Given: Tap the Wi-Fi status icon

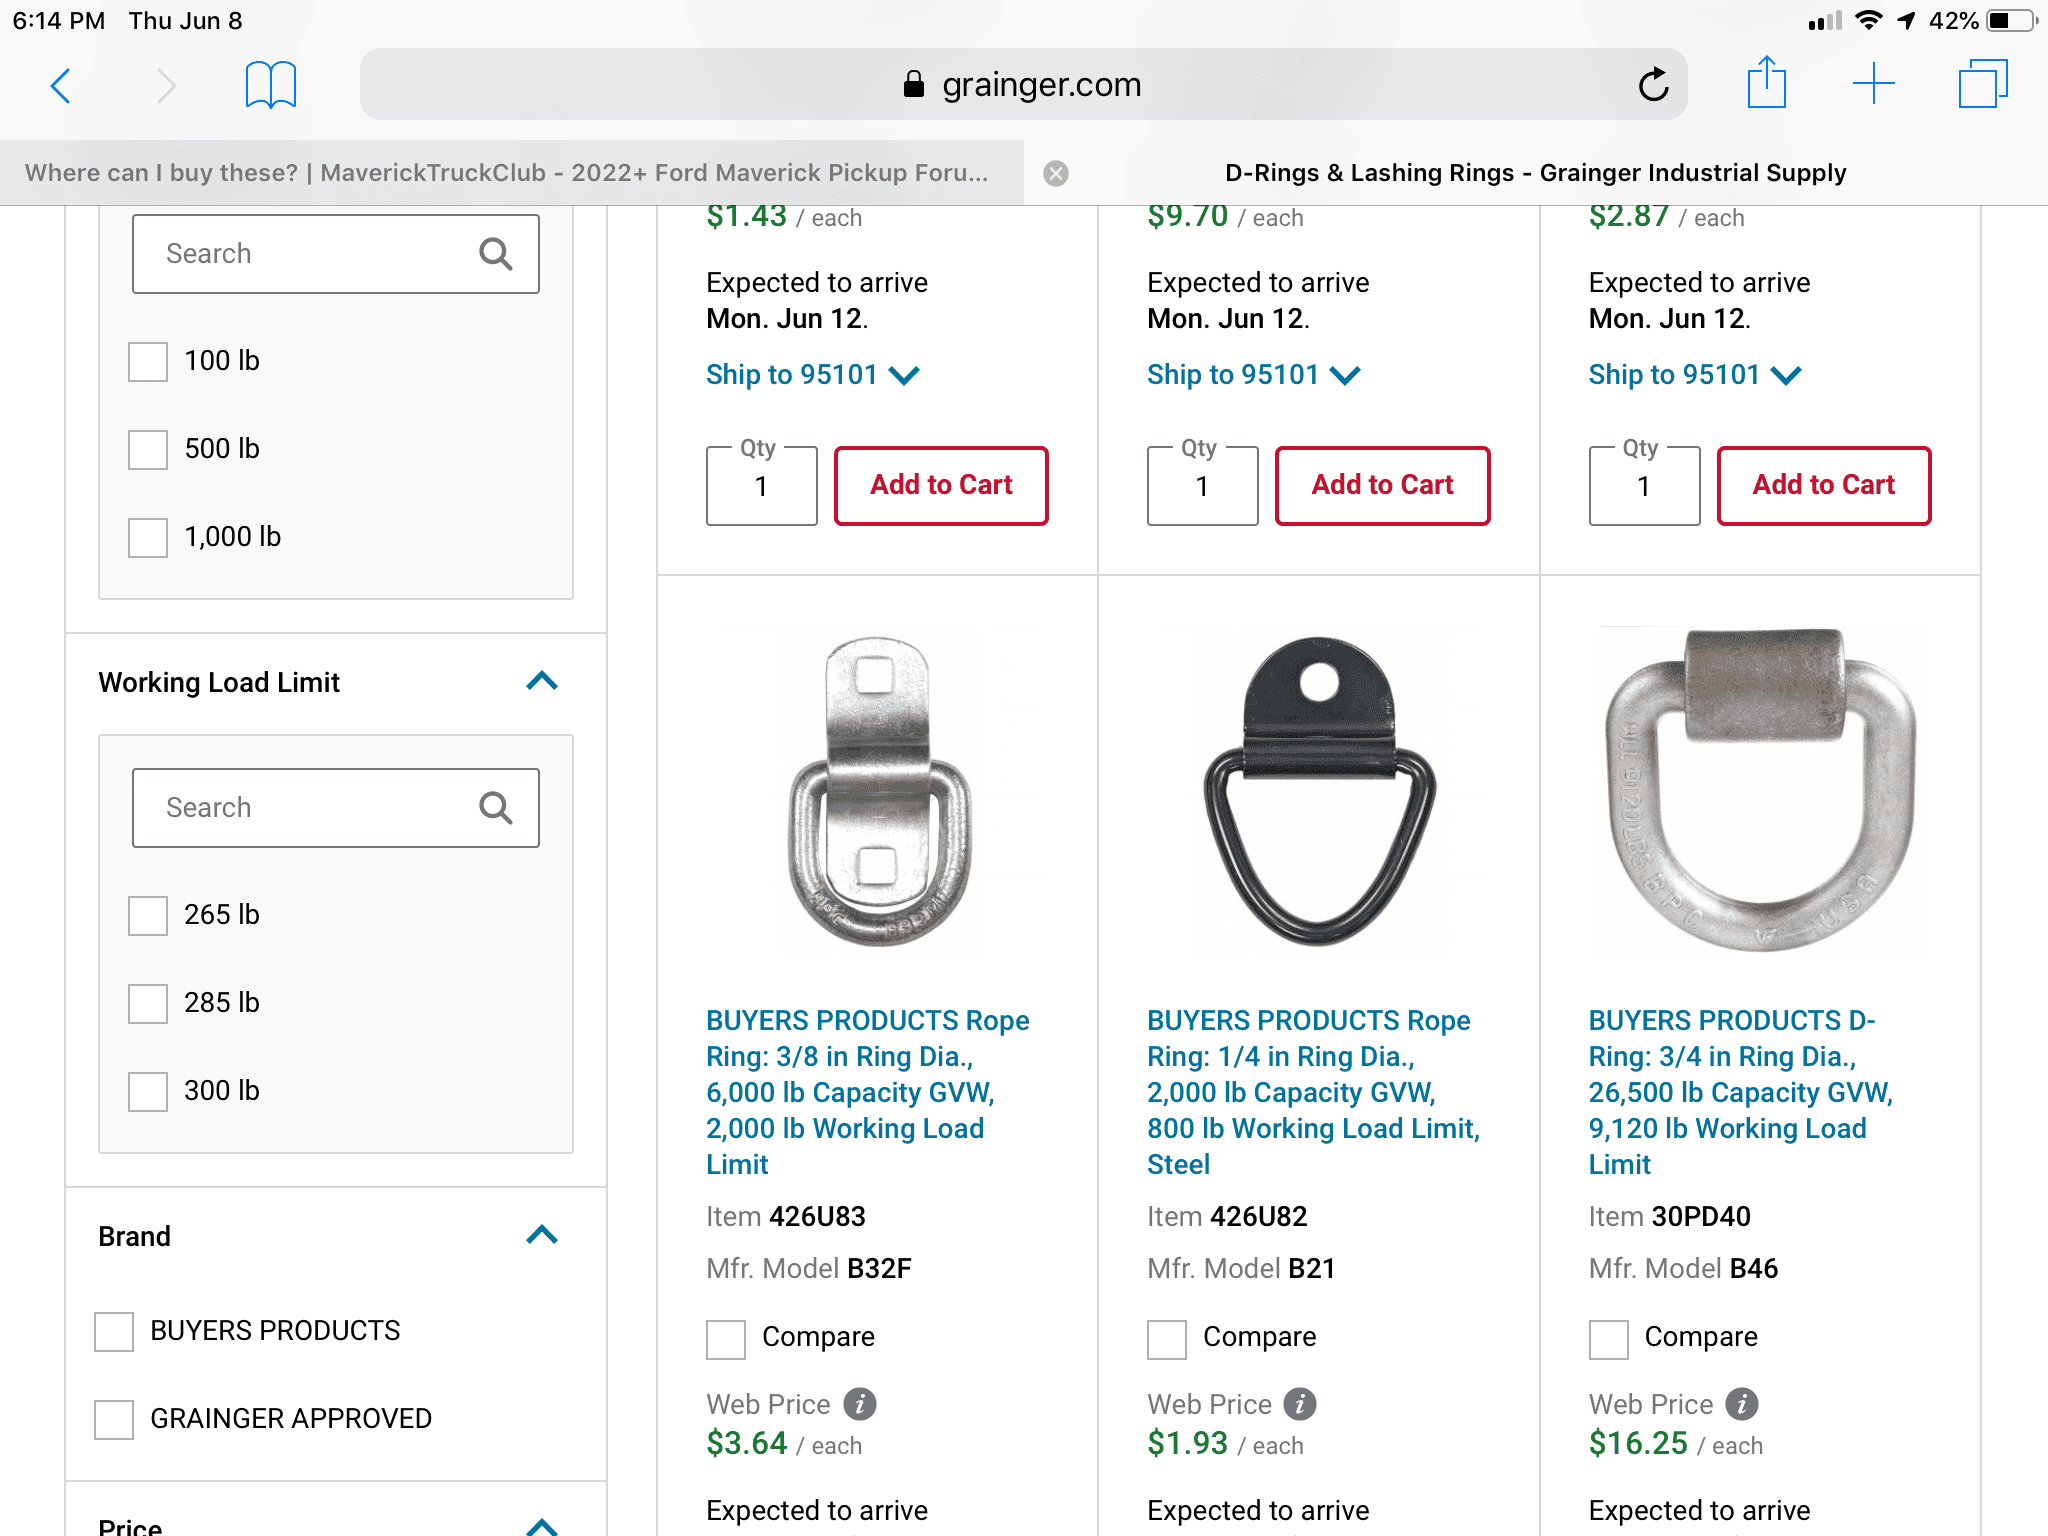Looking at the screenshot, I should tap(1868, 21).
